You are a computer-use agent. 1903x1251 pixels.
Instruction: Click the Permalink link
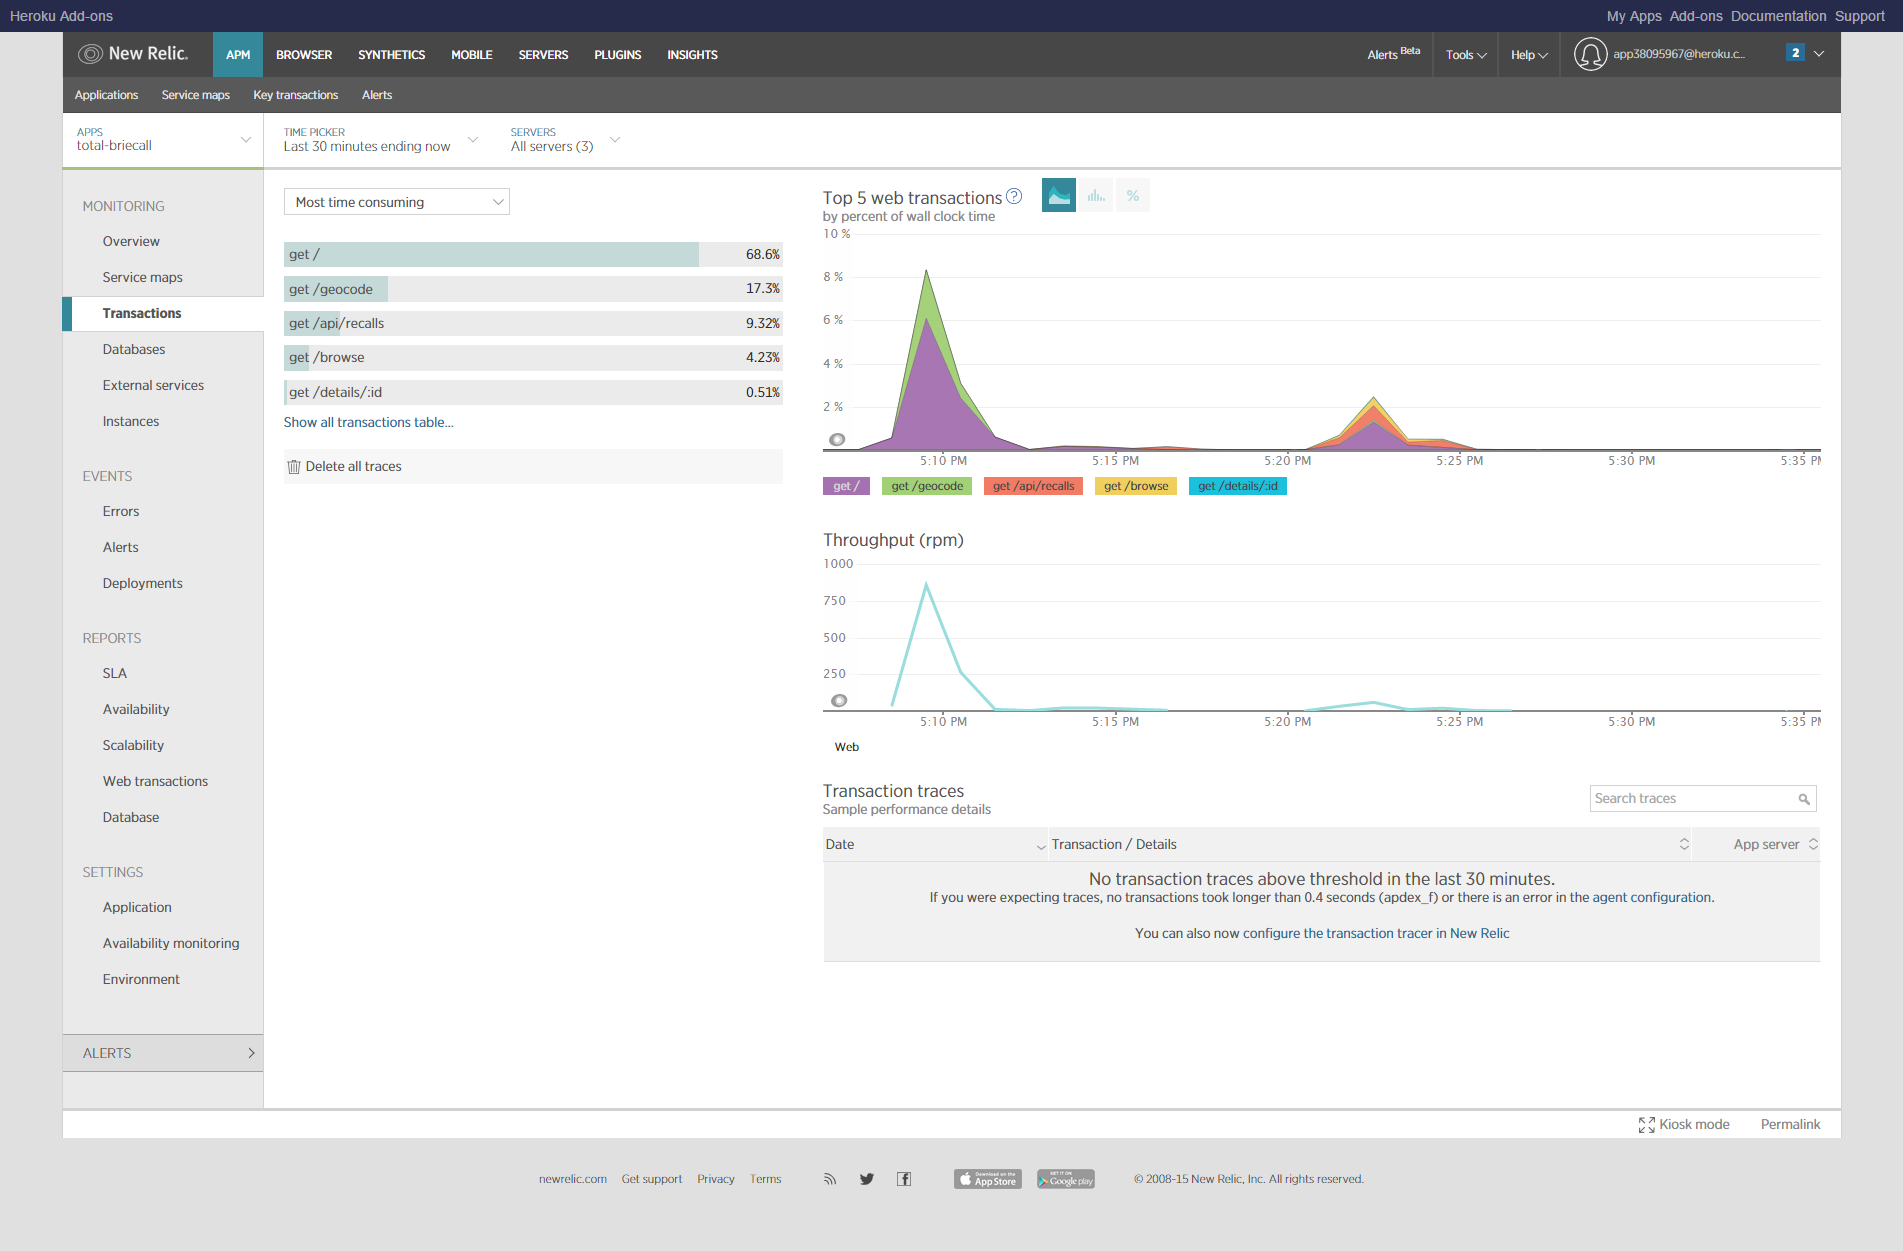(1790, 1125)
